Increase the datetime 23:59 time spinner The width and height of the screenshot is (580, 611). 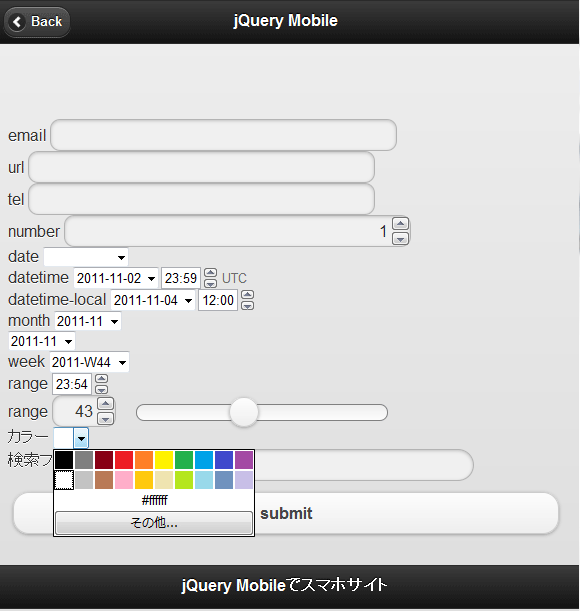210,273
